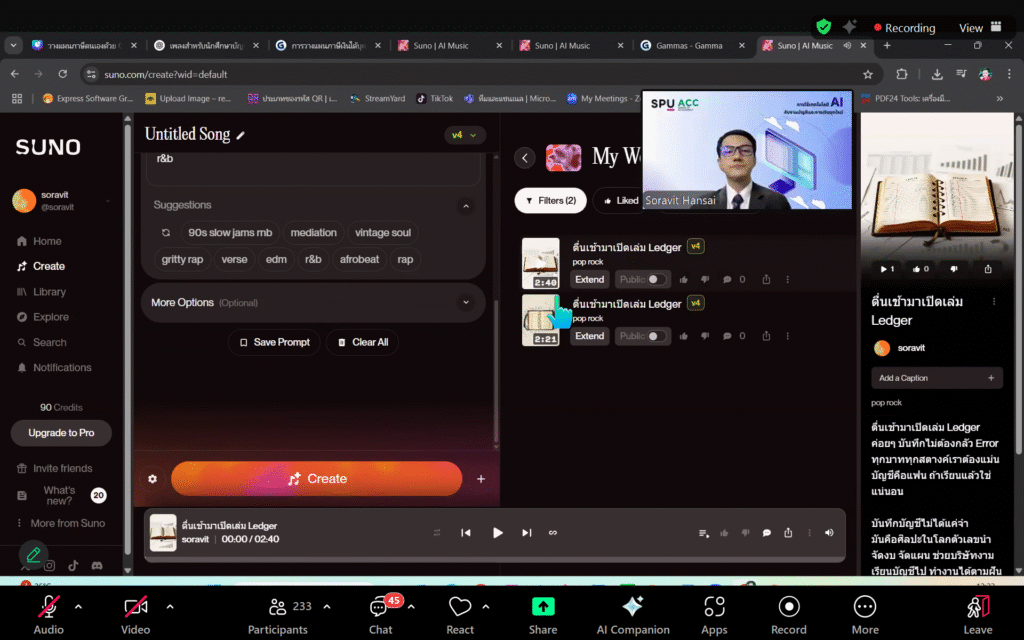Image resolution: width=1024 pixels, height=640 pixels.
Task: Play the song in the bottom player
Action: (497, 533)
